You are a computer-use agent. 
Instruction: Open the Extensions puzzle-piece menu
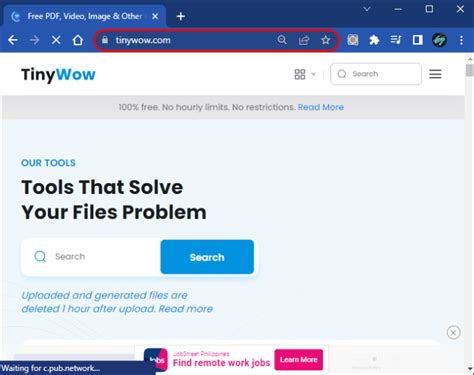(x=374, y=40)
